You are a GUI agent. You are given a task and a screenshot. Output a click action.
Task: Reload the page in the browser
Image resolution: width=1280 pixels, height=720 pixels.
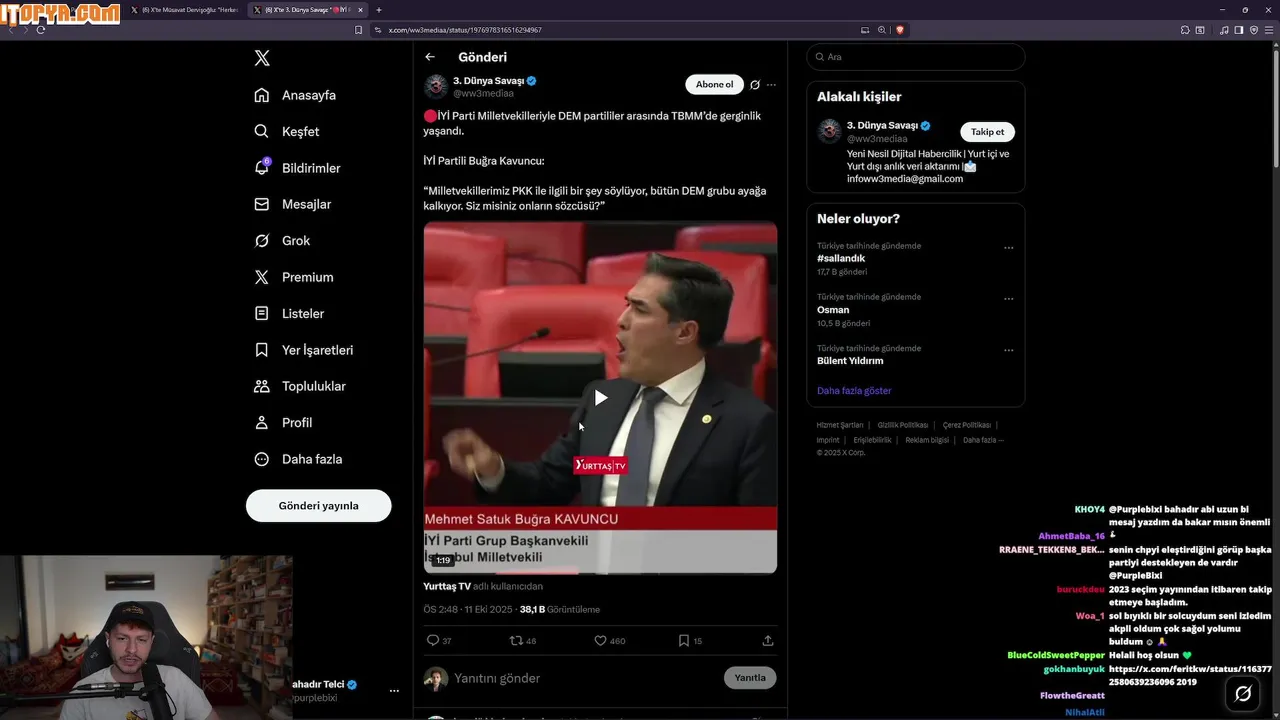41,30
